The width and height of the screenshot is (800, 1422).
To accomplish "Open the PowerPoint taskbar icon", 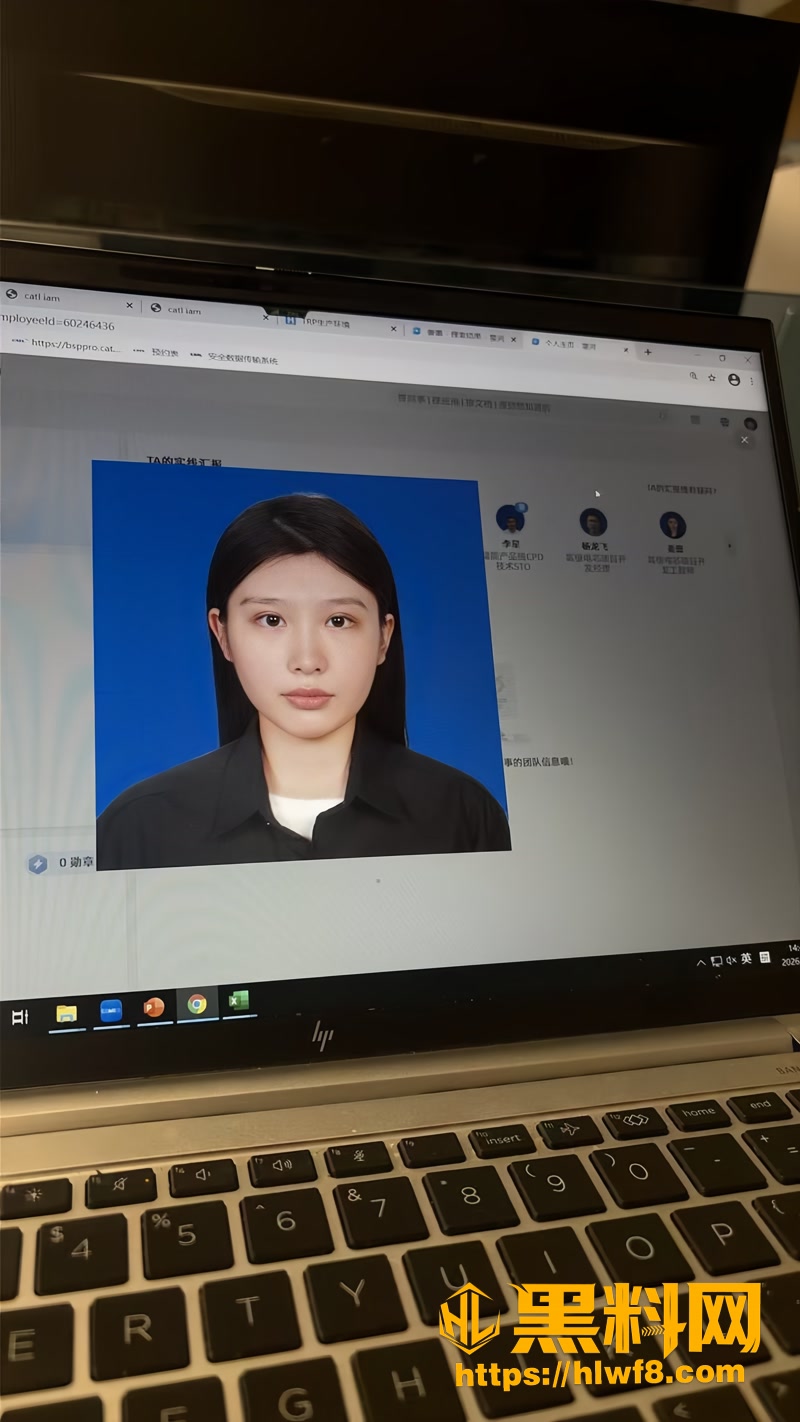I will [x=154, y=1007].
